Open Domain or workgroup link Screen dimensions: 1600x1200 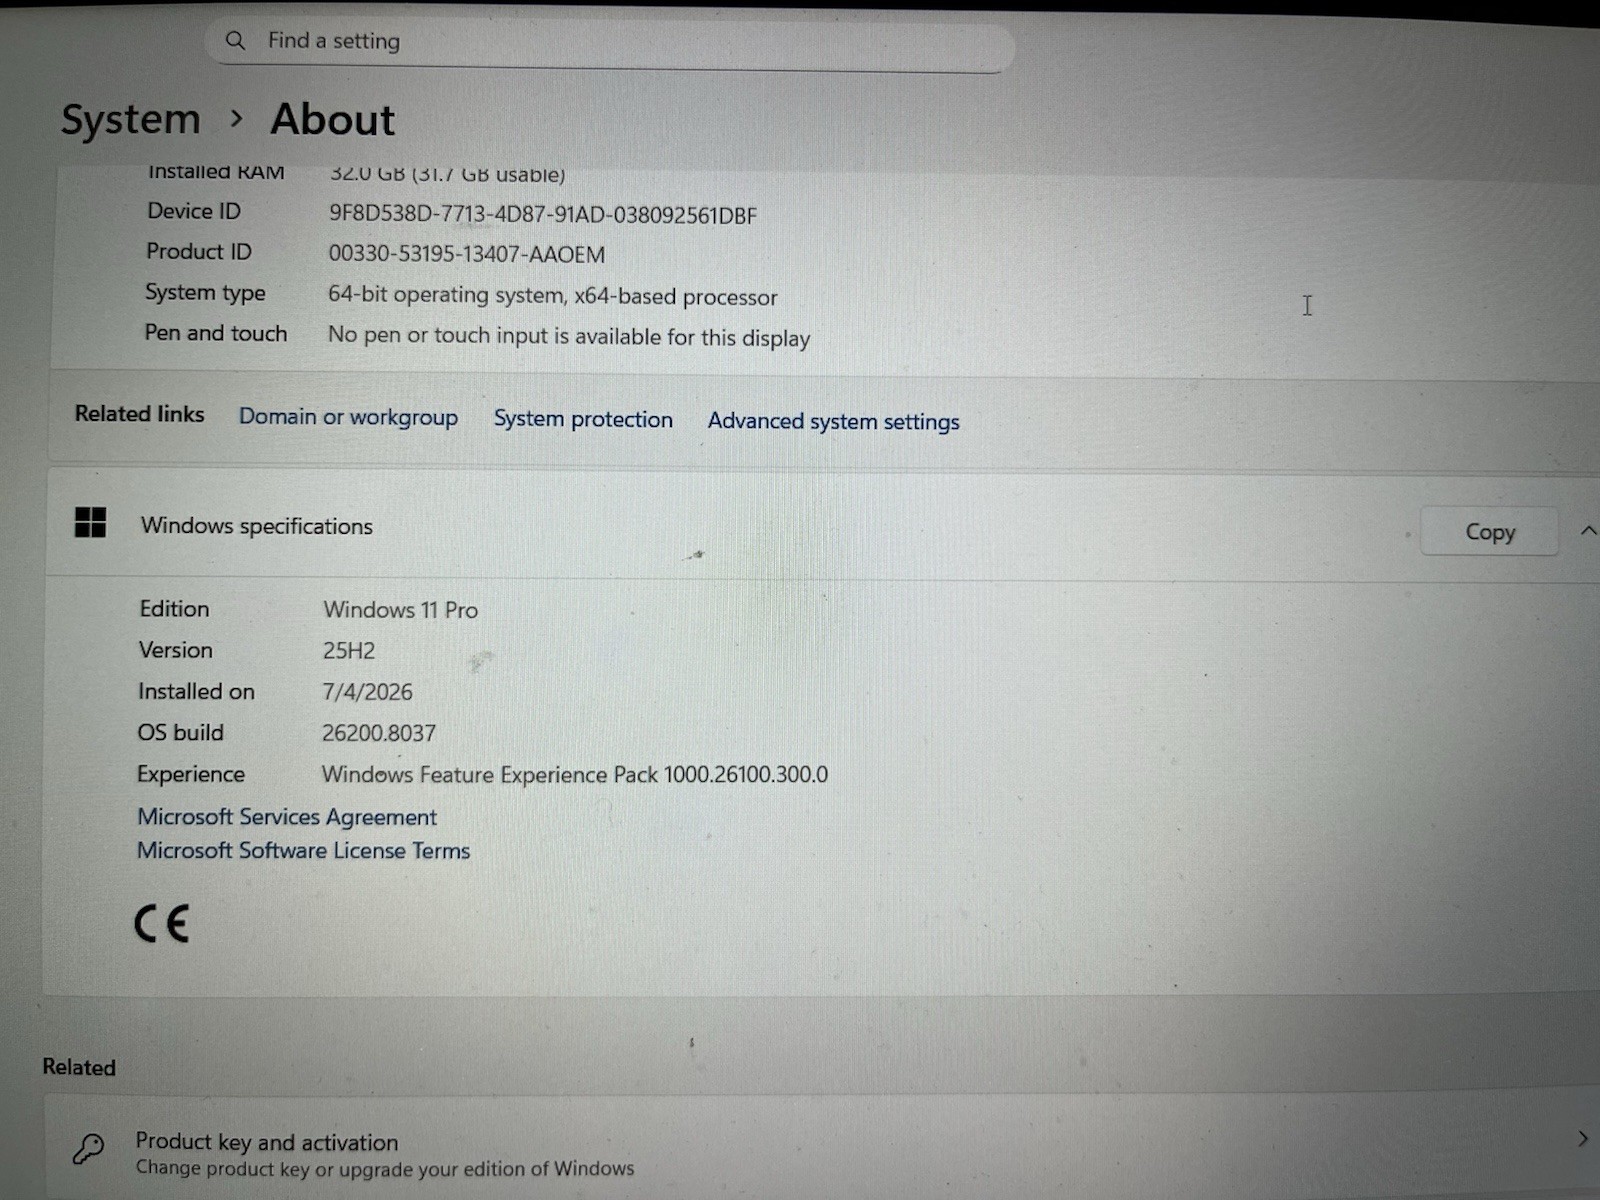pos(348,417)
